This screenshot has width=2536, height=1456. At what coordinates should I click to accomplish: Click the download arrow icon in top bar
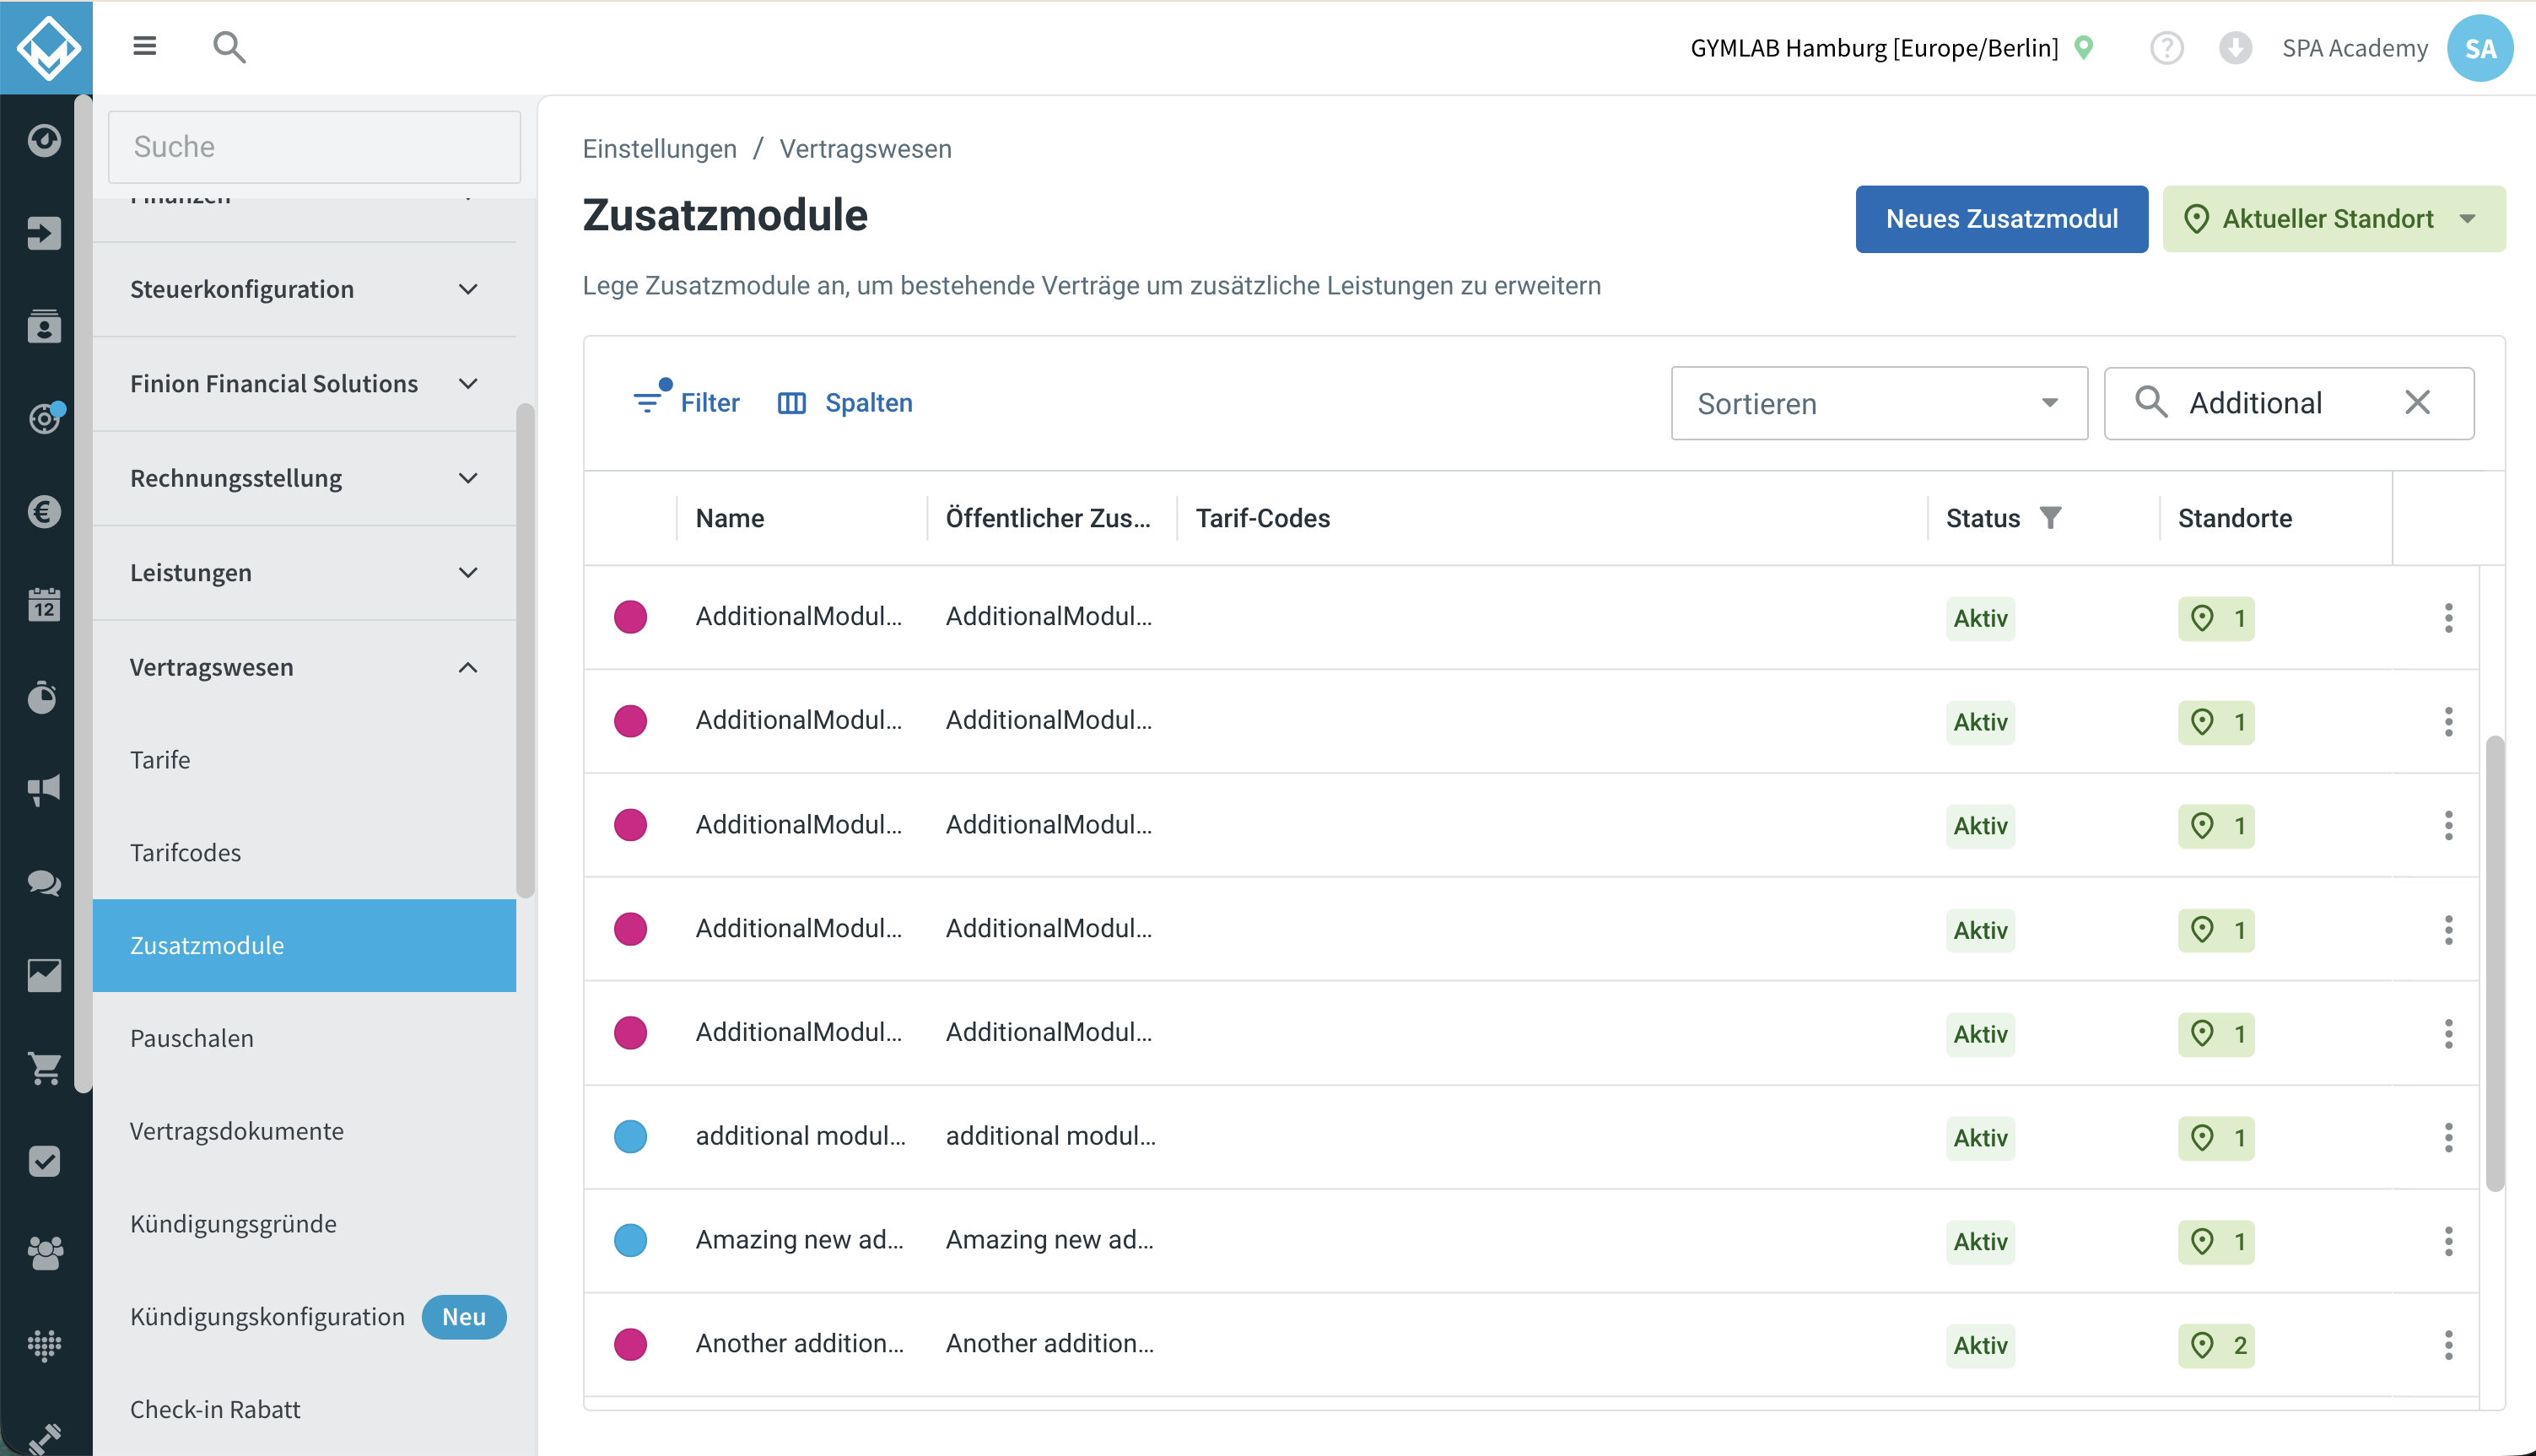pos(2235,48)
